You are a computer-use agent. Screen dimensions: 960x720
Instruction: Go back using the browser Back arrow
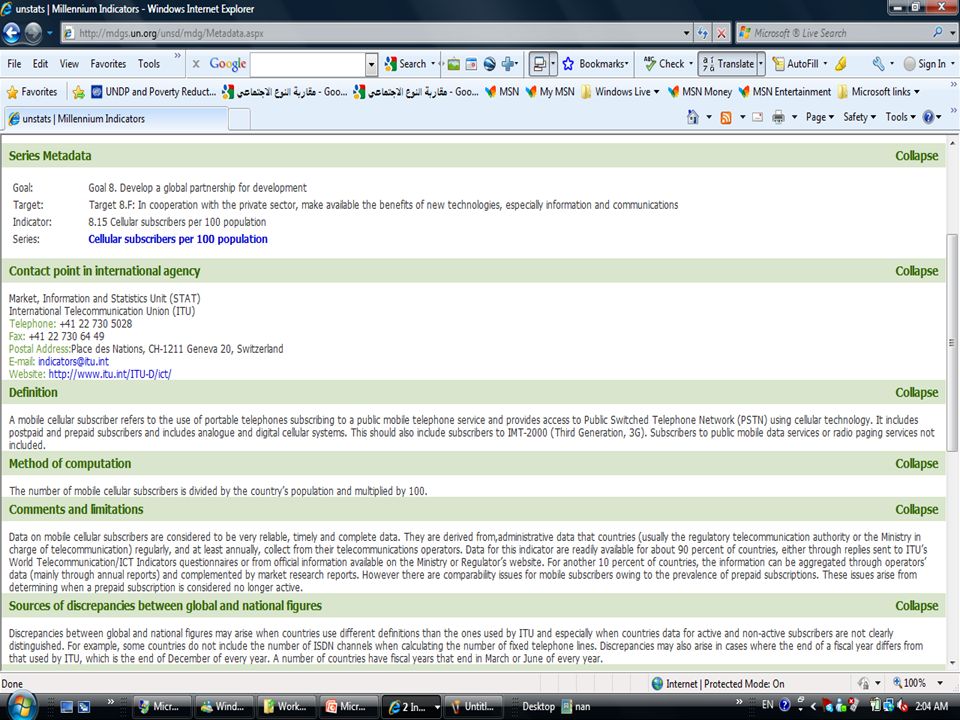pyautogui.click(x=12, y=32)
